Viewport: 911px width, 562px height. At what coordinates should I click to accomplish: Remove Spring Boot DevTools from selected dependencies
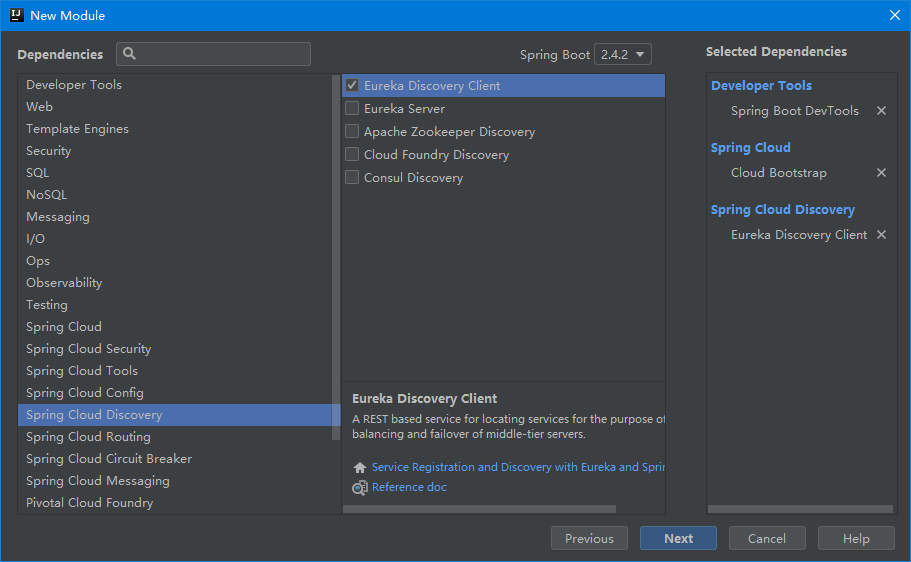(881, 110)
